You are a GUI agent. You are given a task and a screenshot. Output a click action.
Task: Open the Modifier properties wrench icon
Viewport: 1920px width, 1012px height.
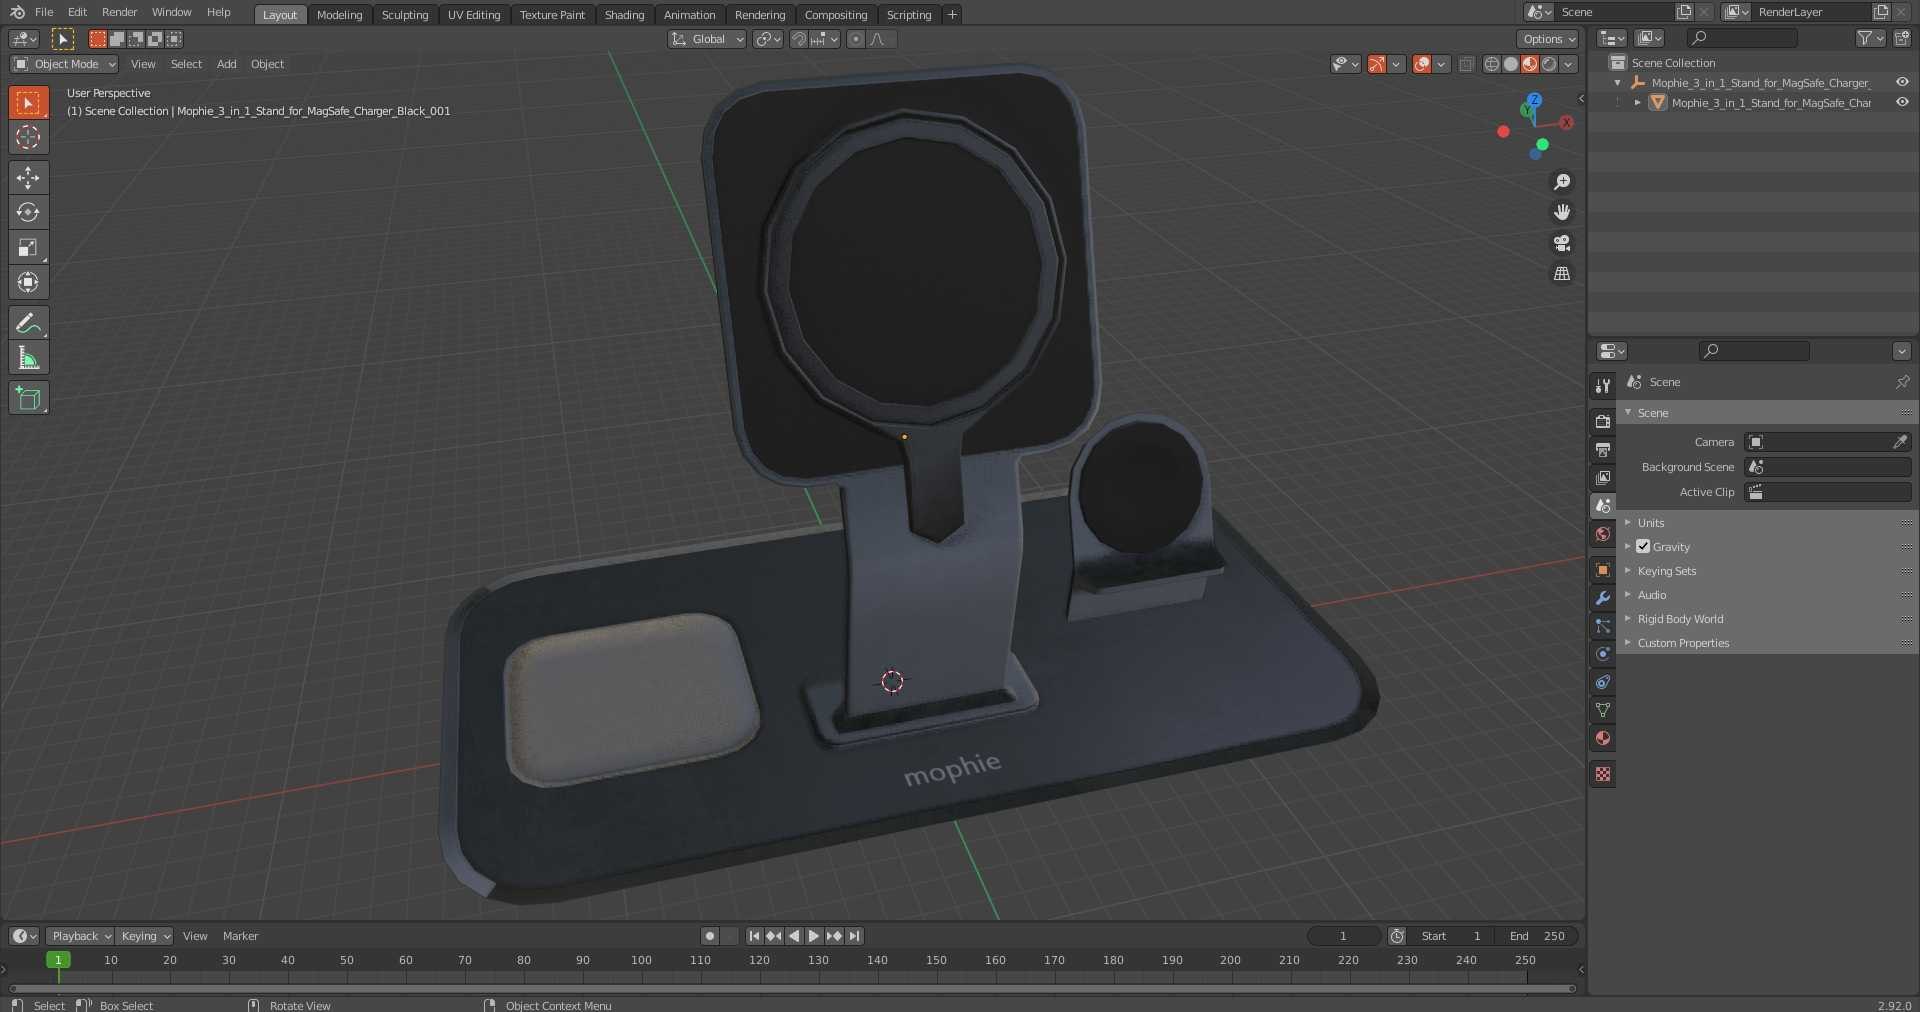click(x=1603, y=598)
